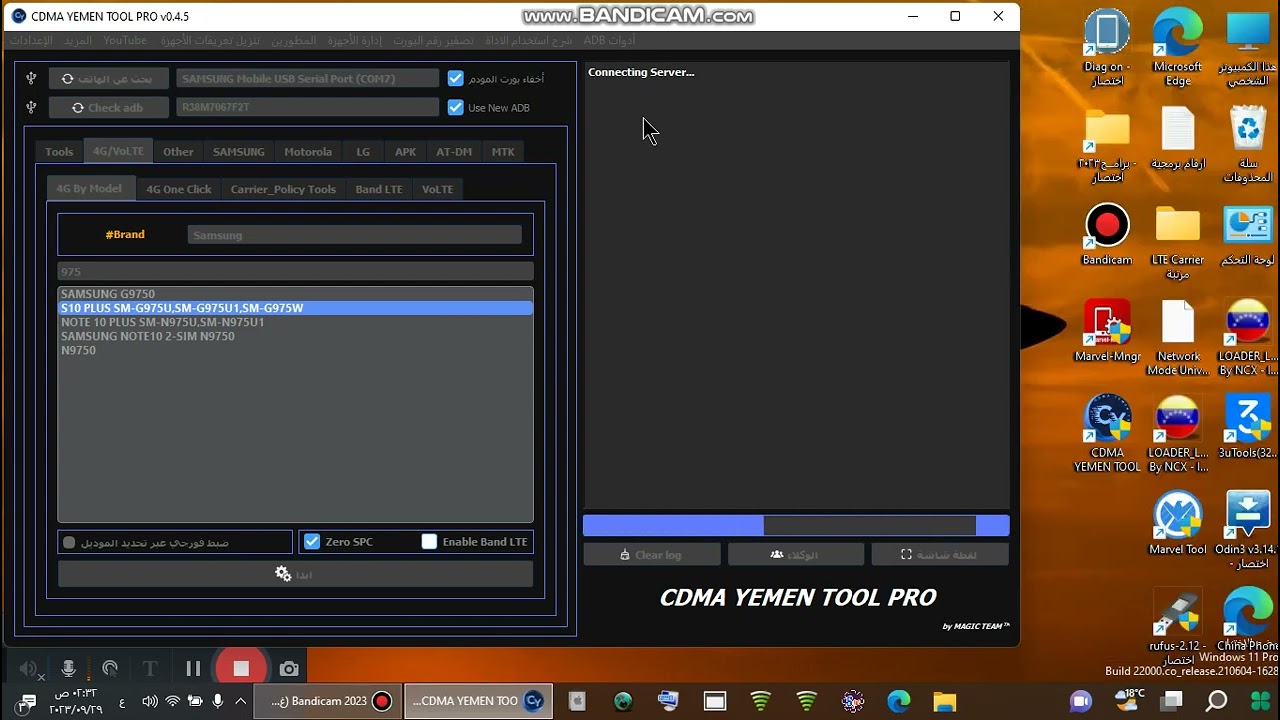The image size is (1280, 720).
Task: Open the Other tab
Action: coord(178,151)
